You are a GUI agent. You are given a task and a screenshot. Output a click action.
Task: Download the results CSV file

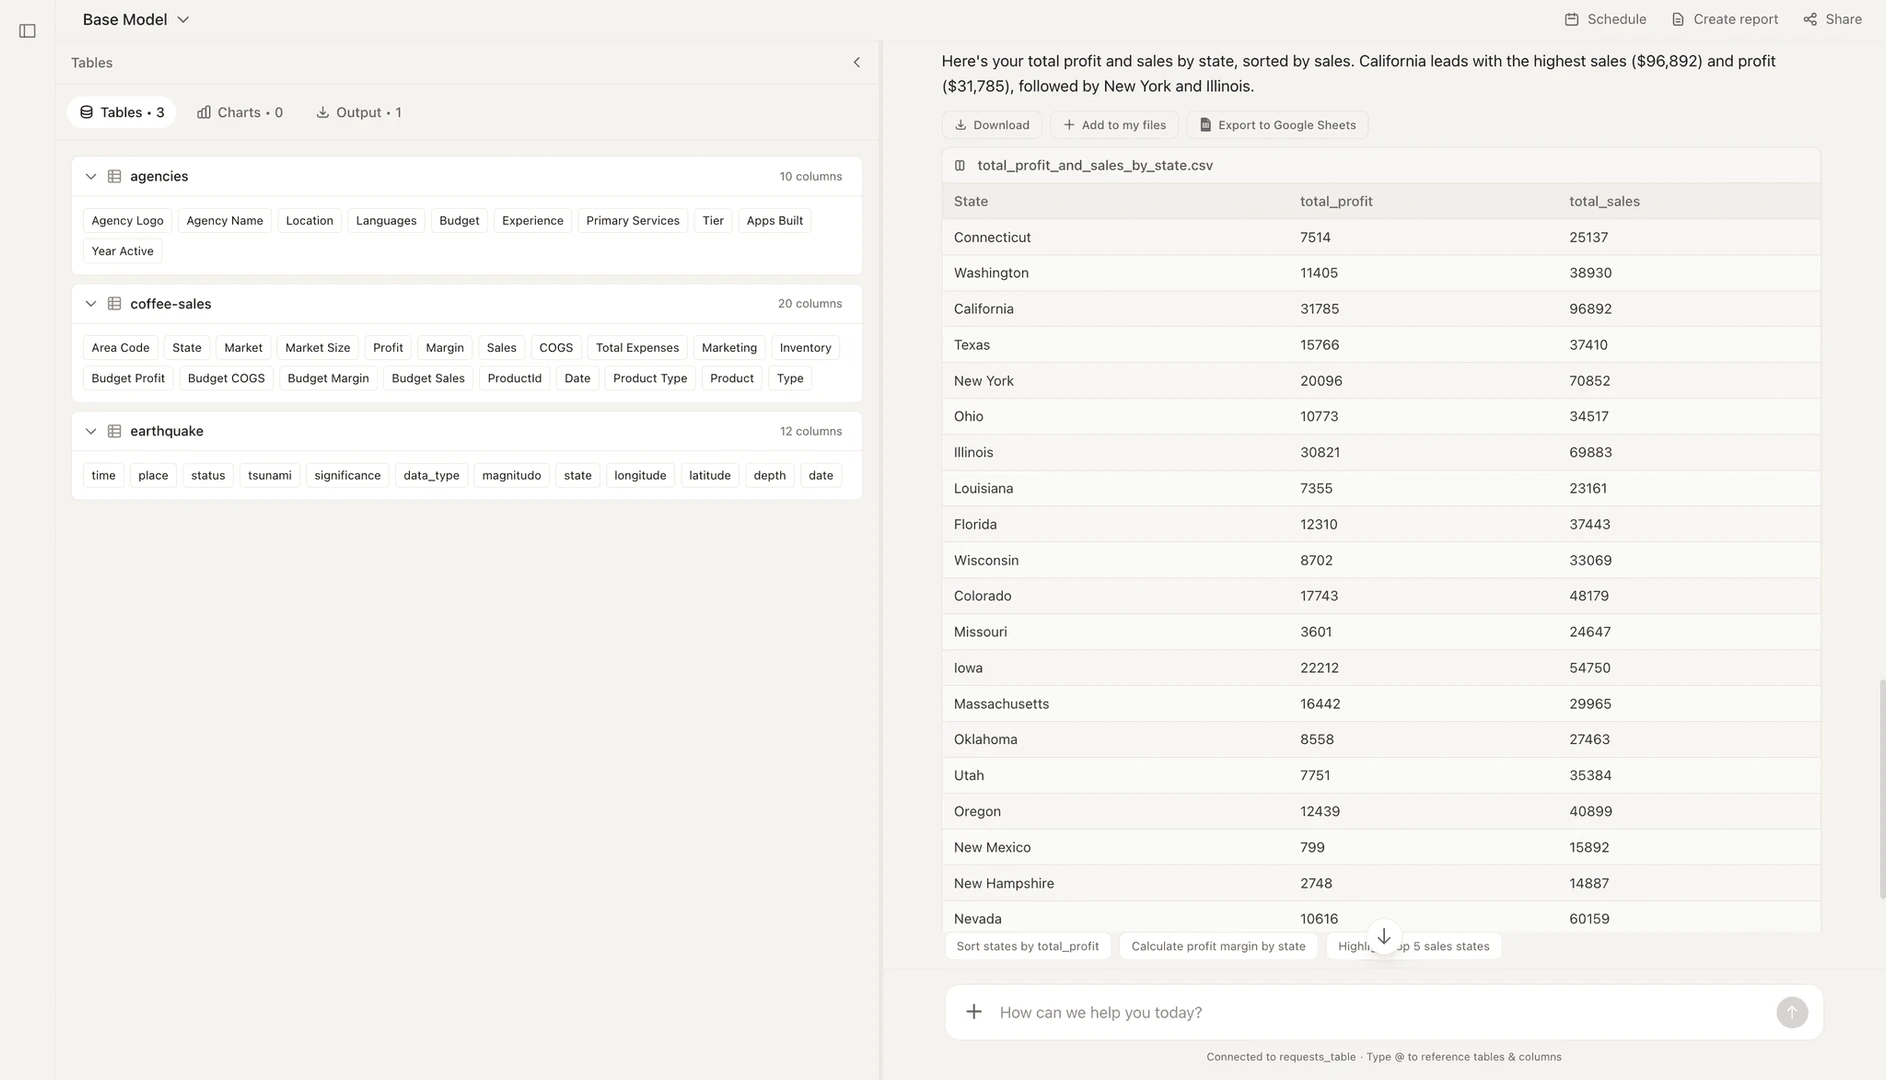pyautogui.click(x=991, y=125)
